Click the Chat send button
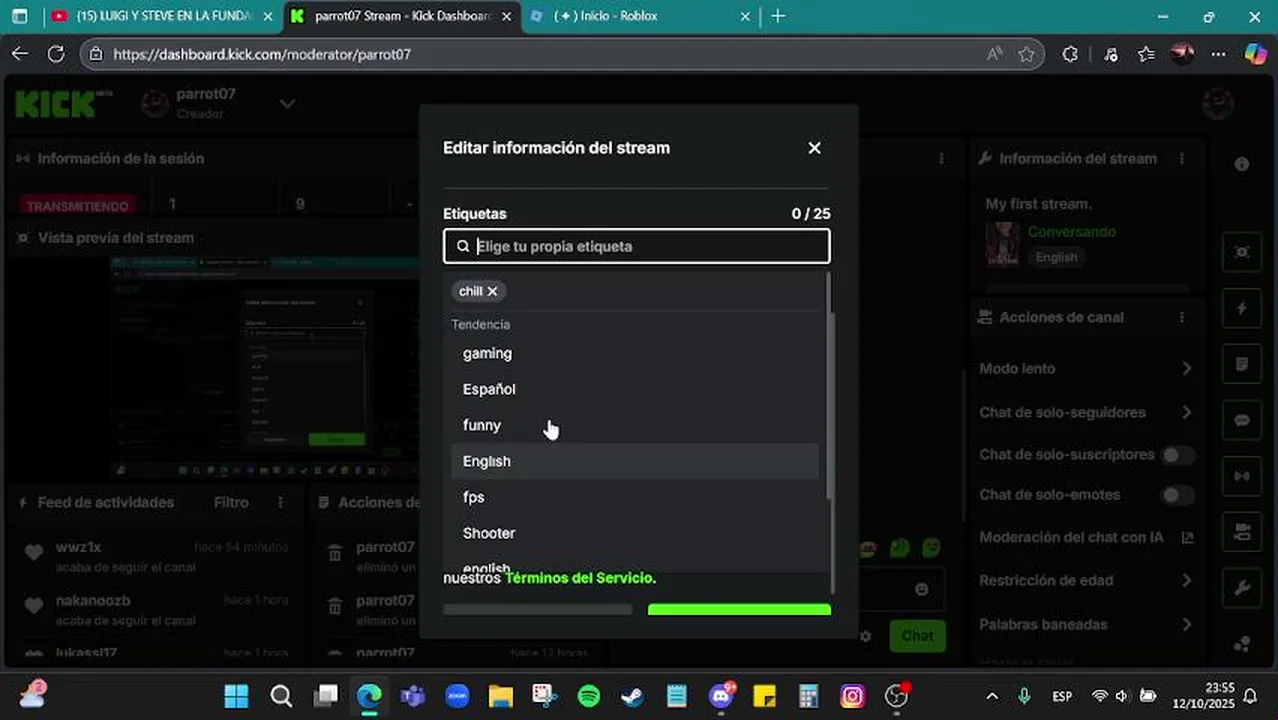The width and height of the screenshot is (1278, 720). coord(917,635)
